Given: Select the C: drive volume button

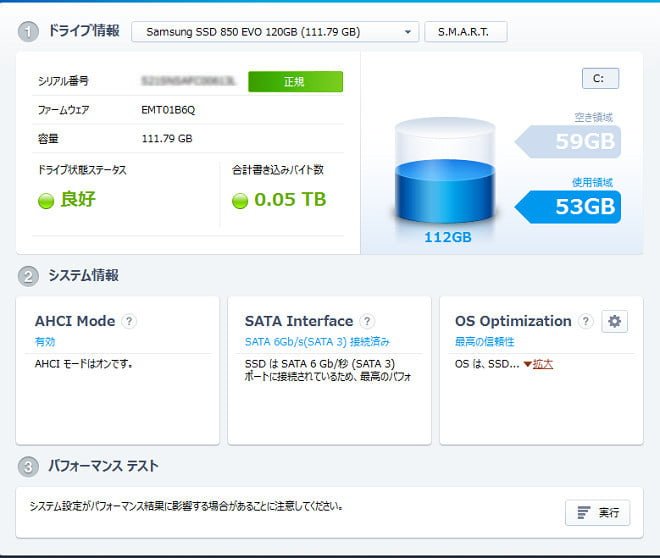Looking at the screenshot, I should 600,78.
